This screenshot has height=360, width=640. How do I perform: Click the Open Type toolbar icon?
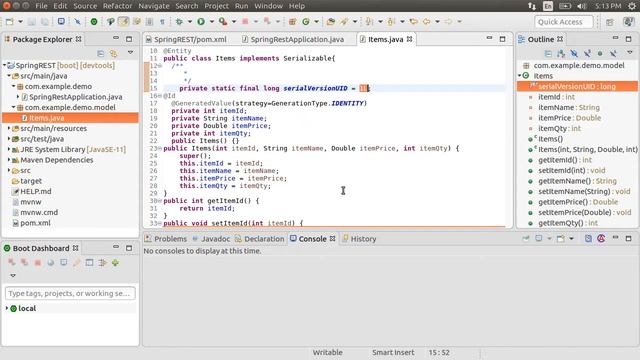tap(331, 22)
